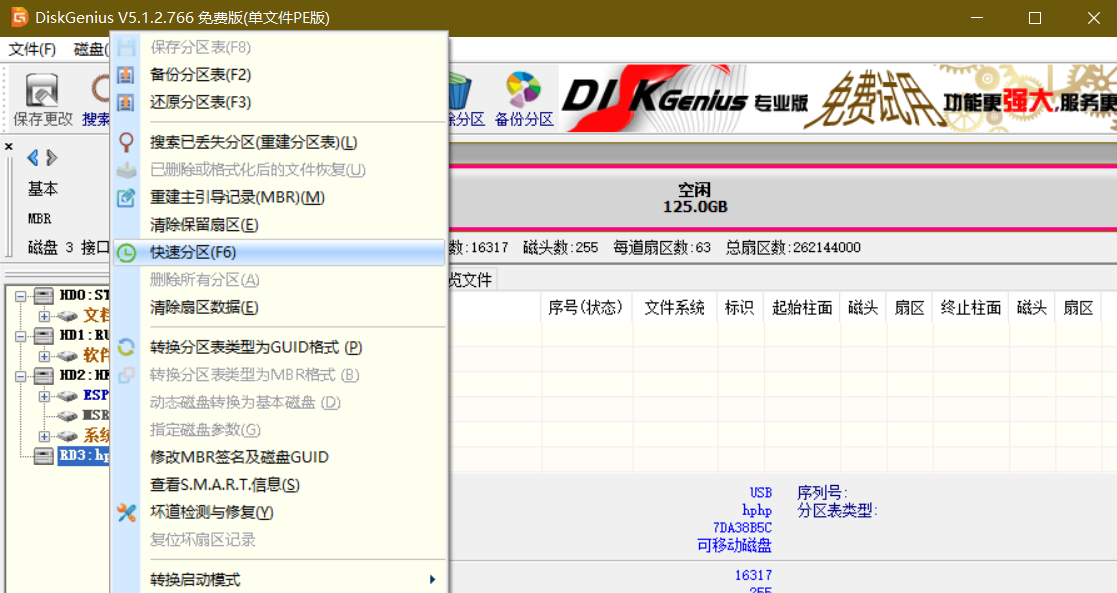
Task: Click the green 快速分区 clock icon
Action: [126, 253]
